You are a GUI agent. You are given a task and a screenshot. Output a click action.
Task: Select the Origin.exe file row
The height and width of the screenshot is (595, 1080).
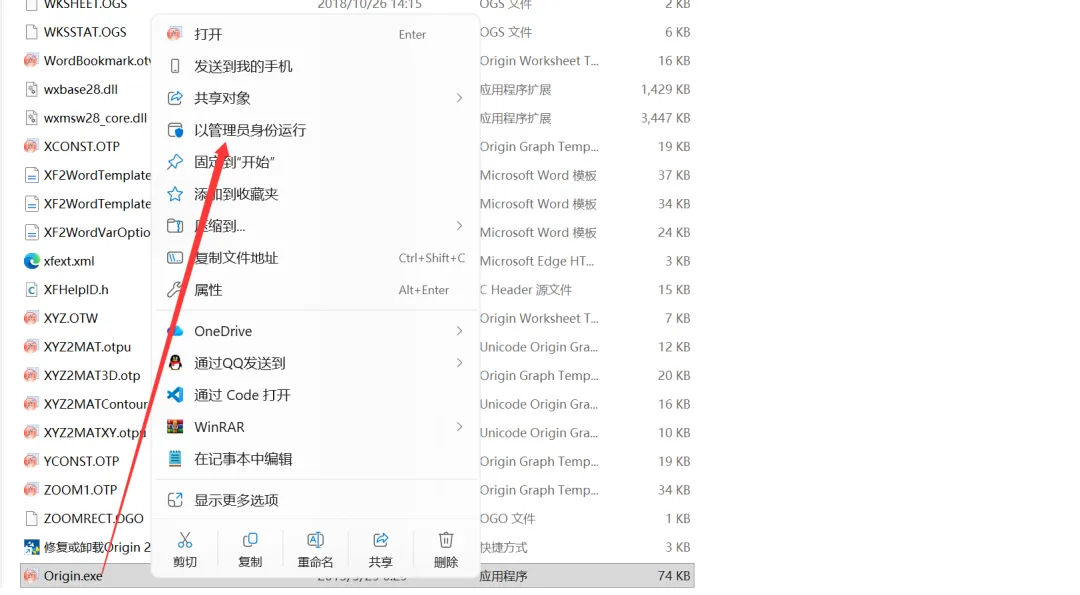357,576
